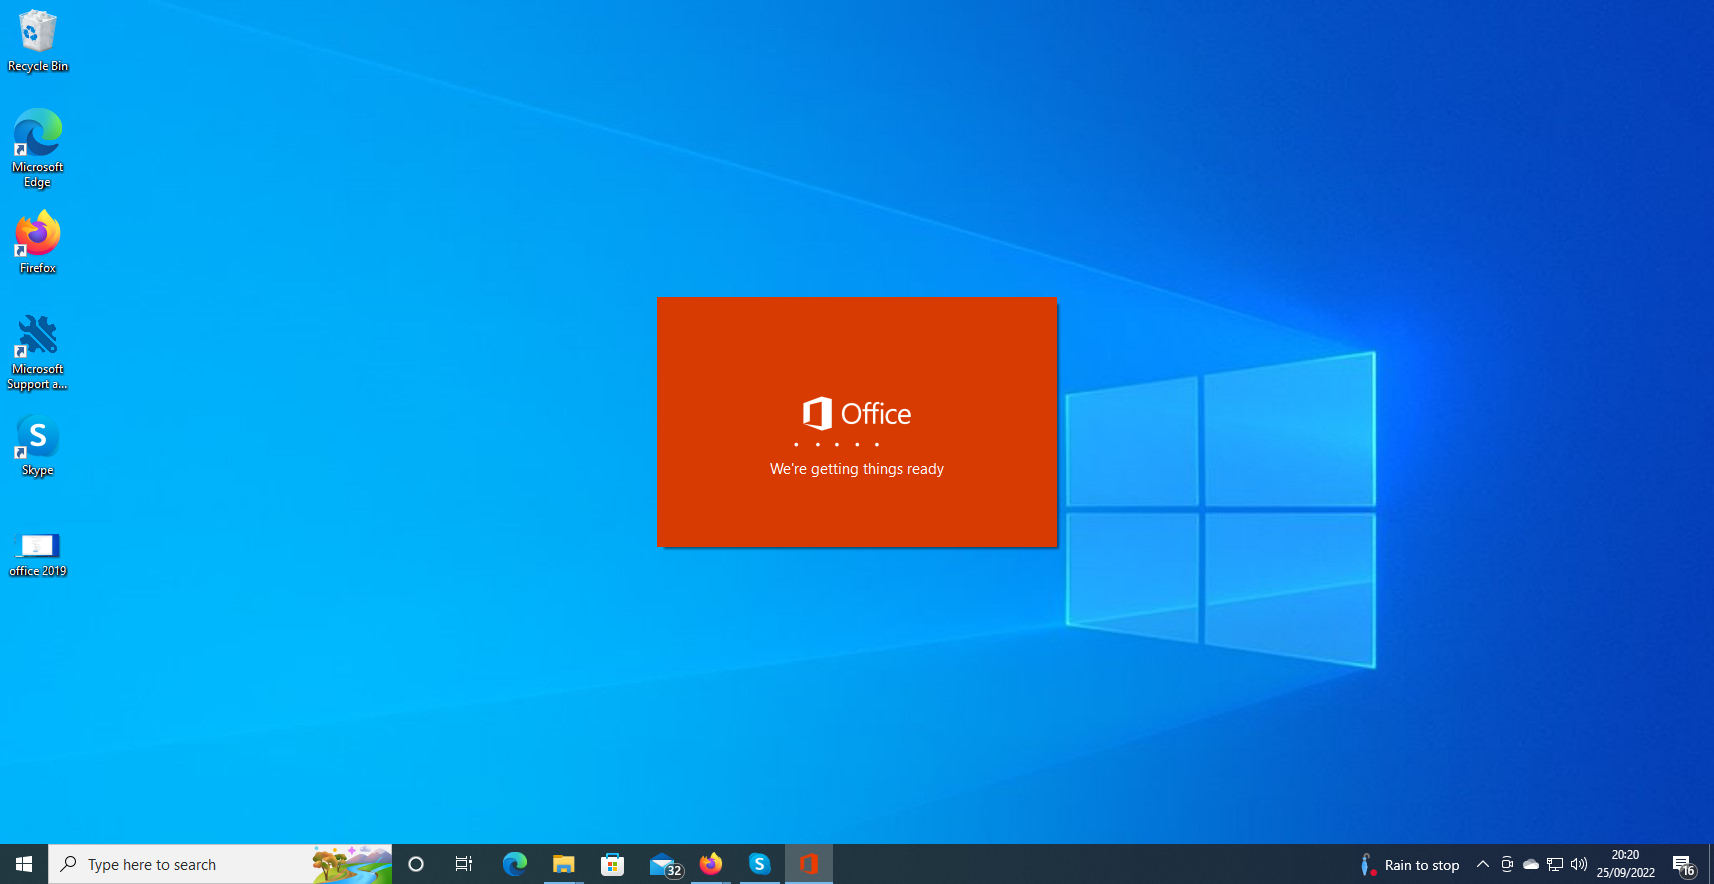Click the Office installer taskbar icon

(x=809, y=864)
